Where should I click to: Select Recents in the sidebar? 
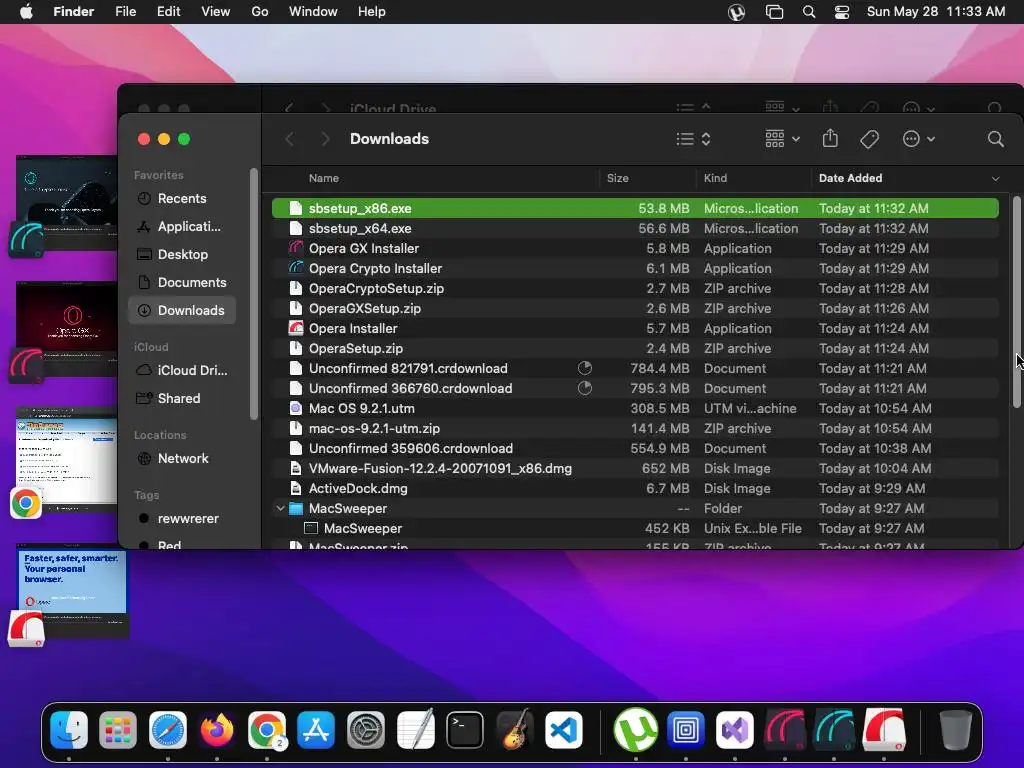(182, 199)
